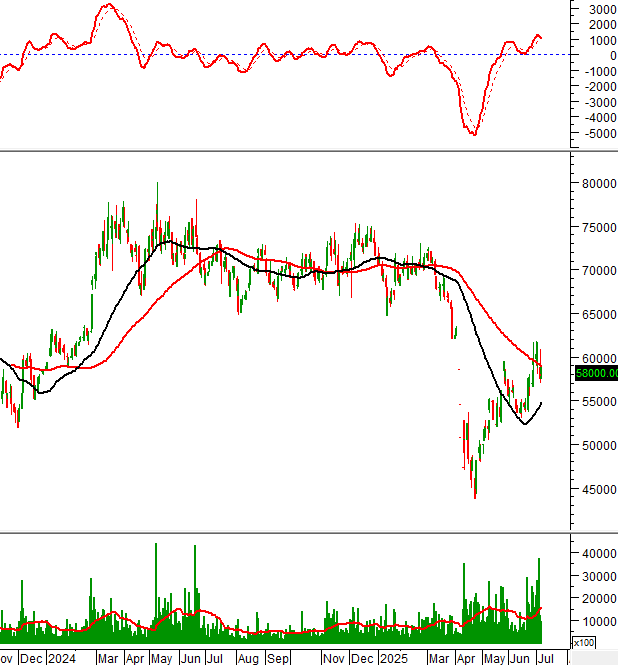The image size is (618, 665).
Task: Select the -2000 oscillator axis label
Action: click(601, 87)
